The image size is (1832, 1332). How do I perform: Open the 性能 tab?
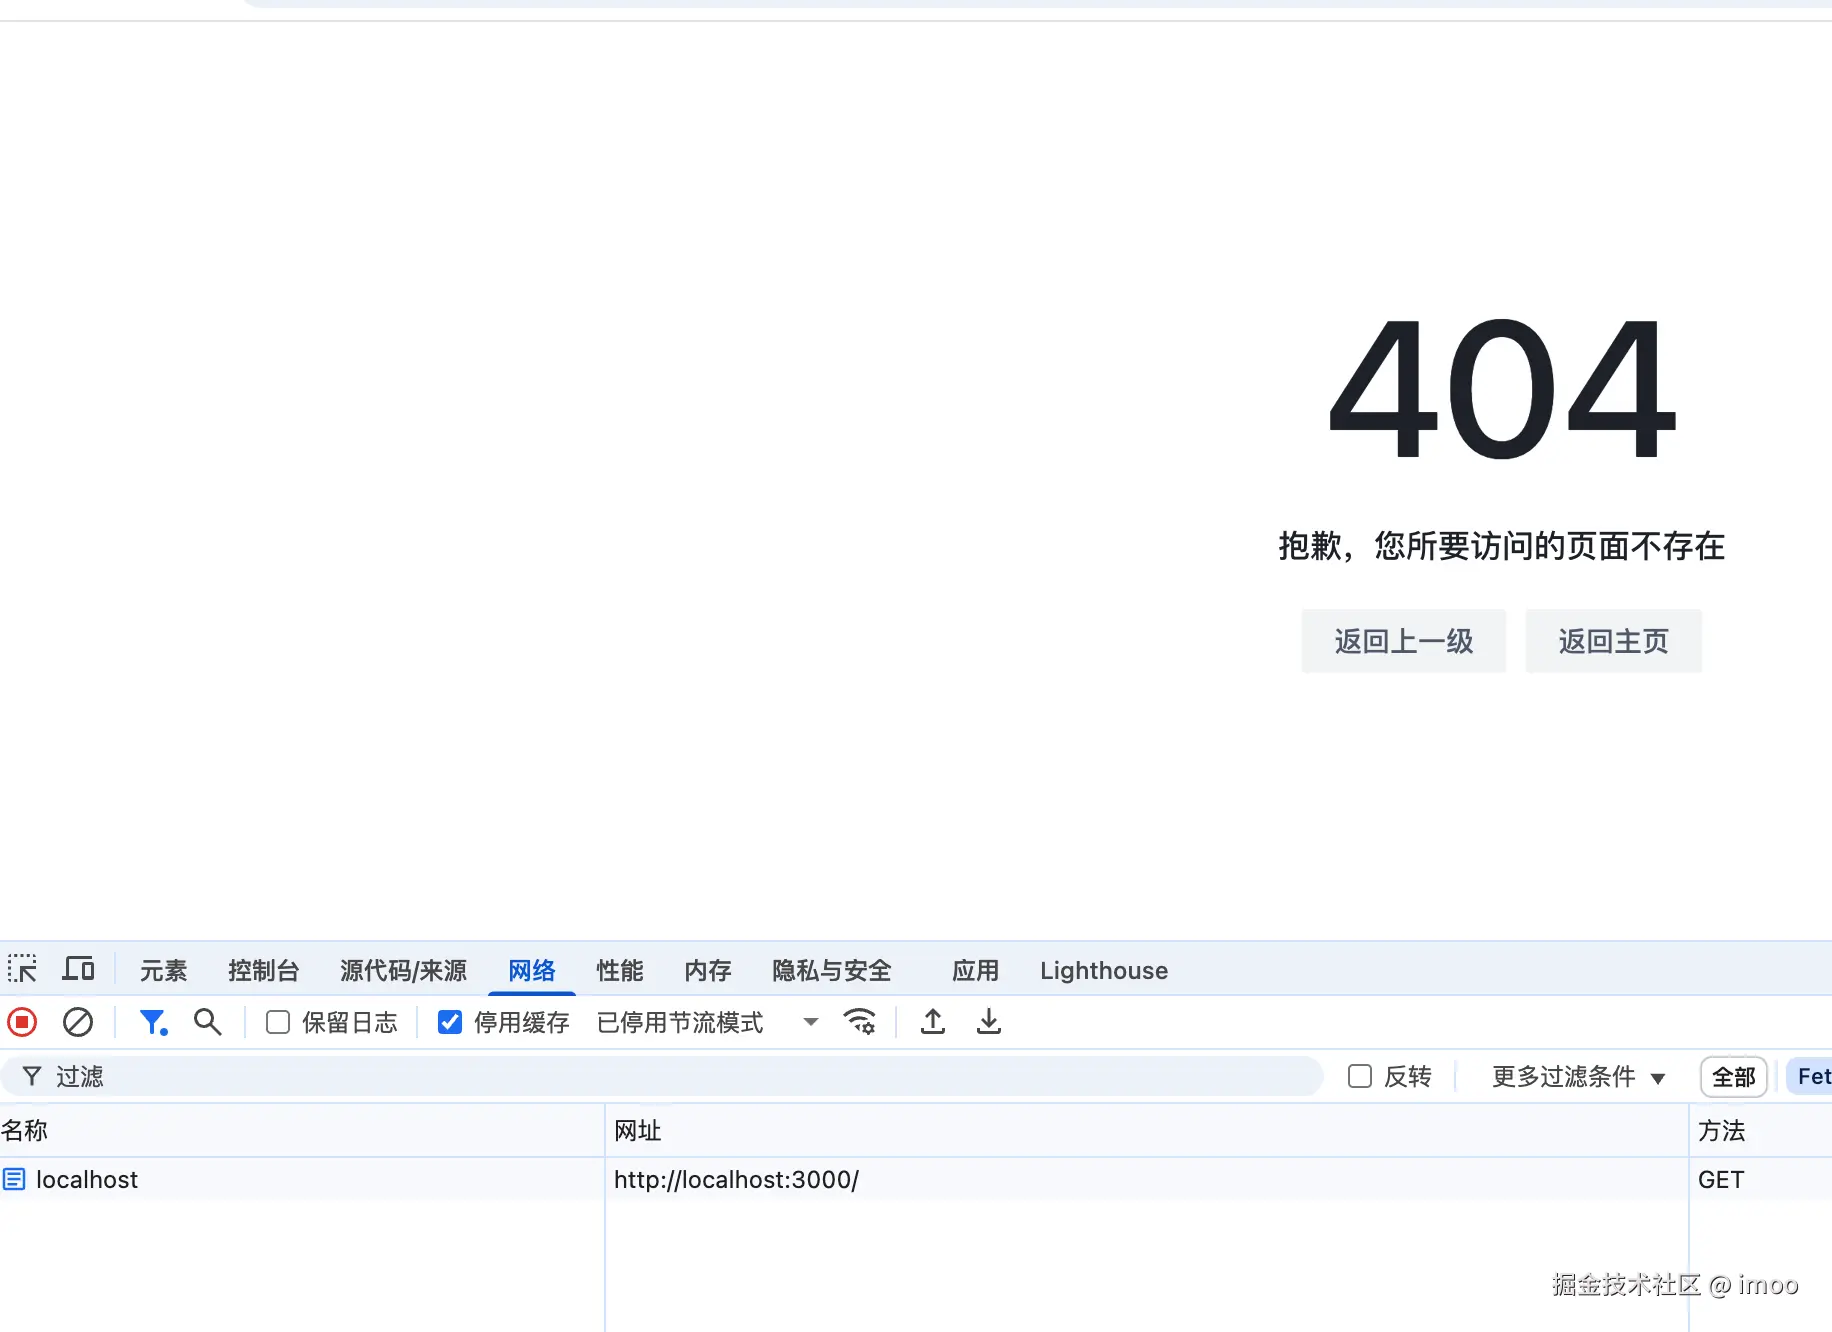click(x=619, y=970)
